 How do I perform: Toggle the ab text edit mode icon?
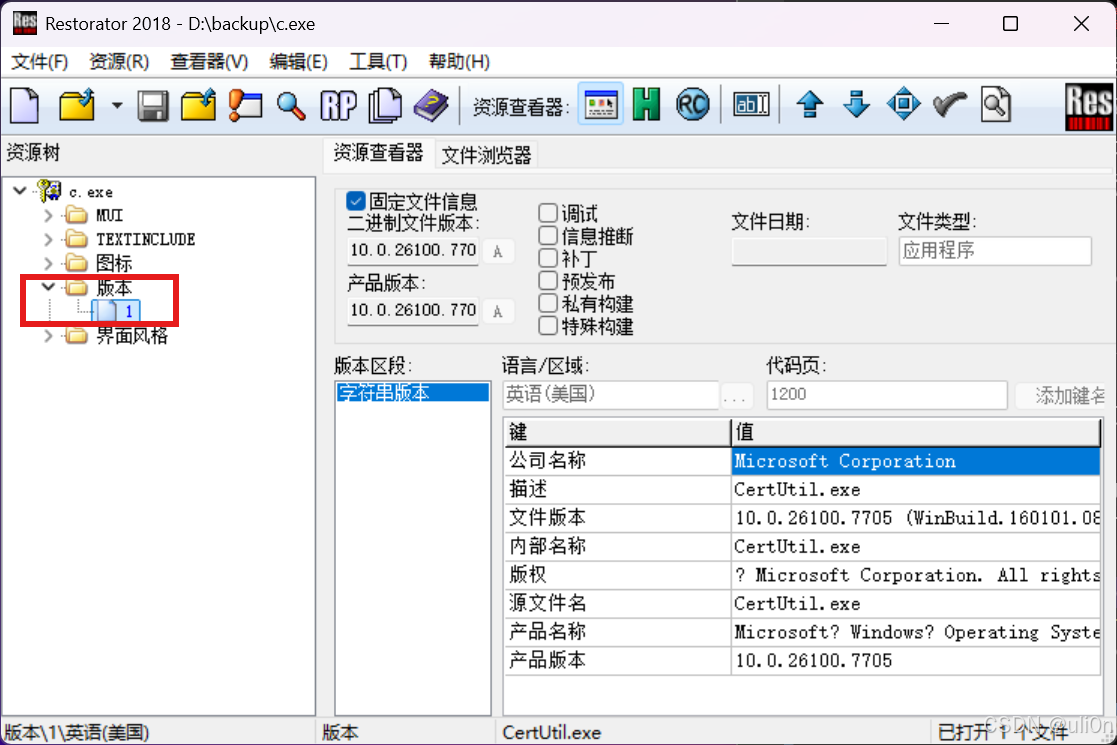coord(751,105)
